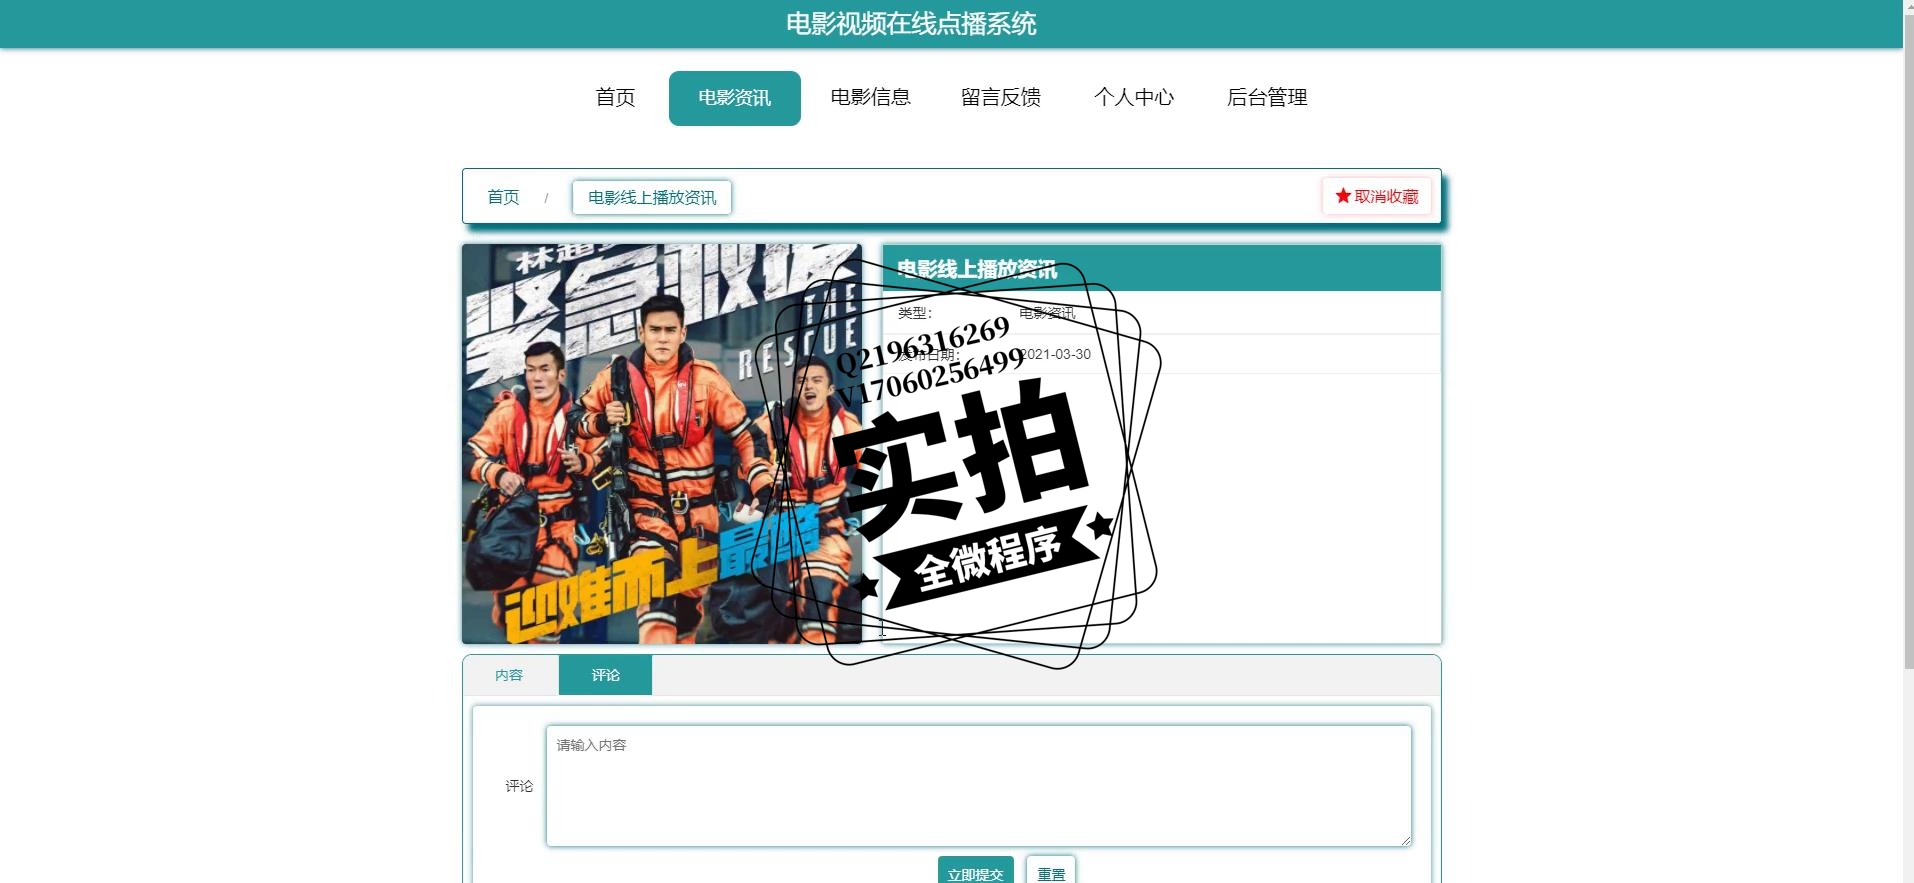Click the 电影视频在线点播系统 header title
The height and width of the screenshot is (883, 1914).
coord(911,23)
